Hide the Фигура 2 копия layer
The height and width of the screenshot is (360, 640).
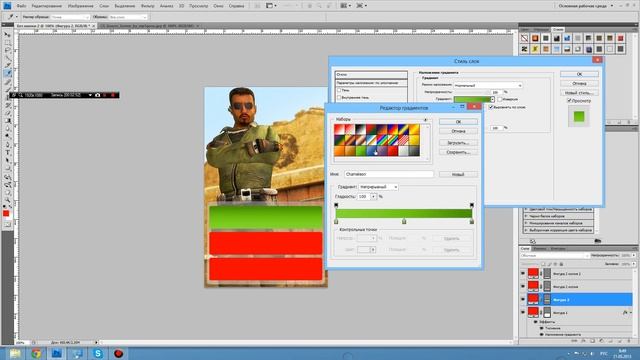[523, 287]
